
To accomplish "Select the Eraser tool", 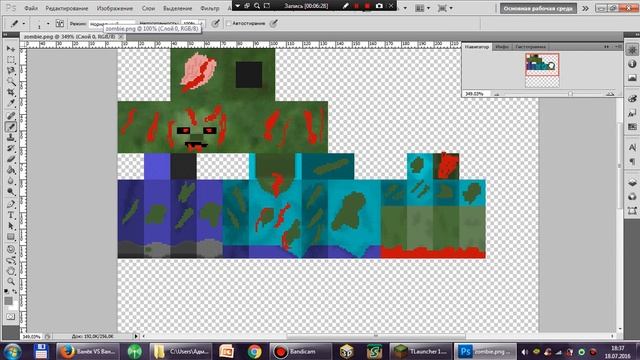I will pyautogui.click(x=11, y=160).
